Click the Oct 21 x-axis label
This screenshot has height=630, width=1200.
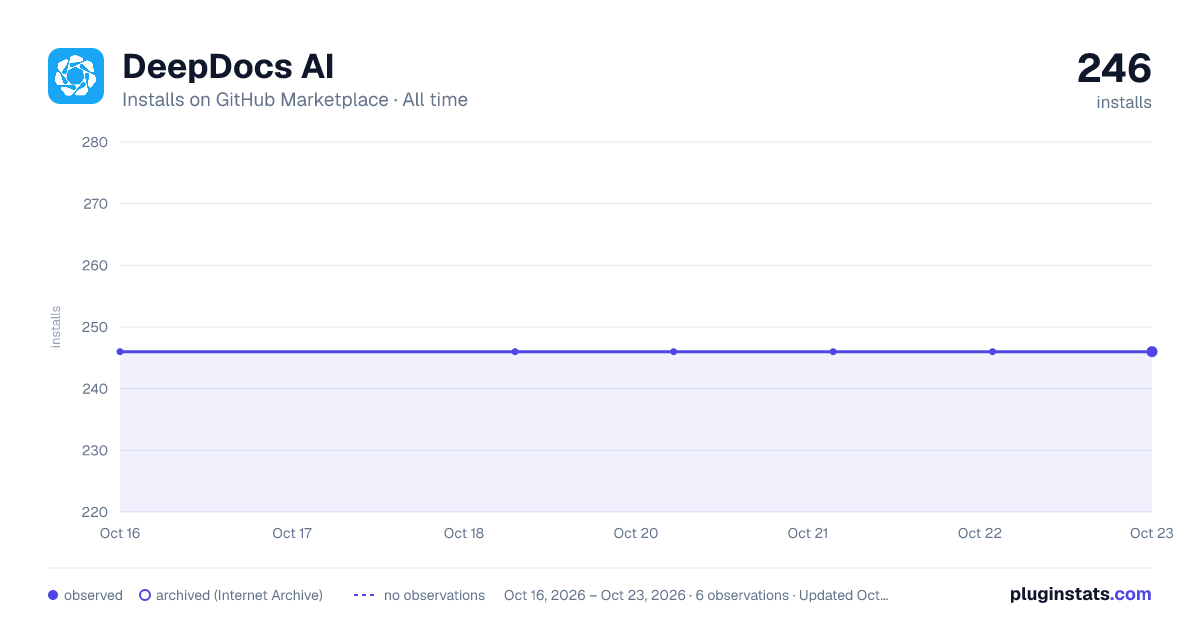point(808,533)
